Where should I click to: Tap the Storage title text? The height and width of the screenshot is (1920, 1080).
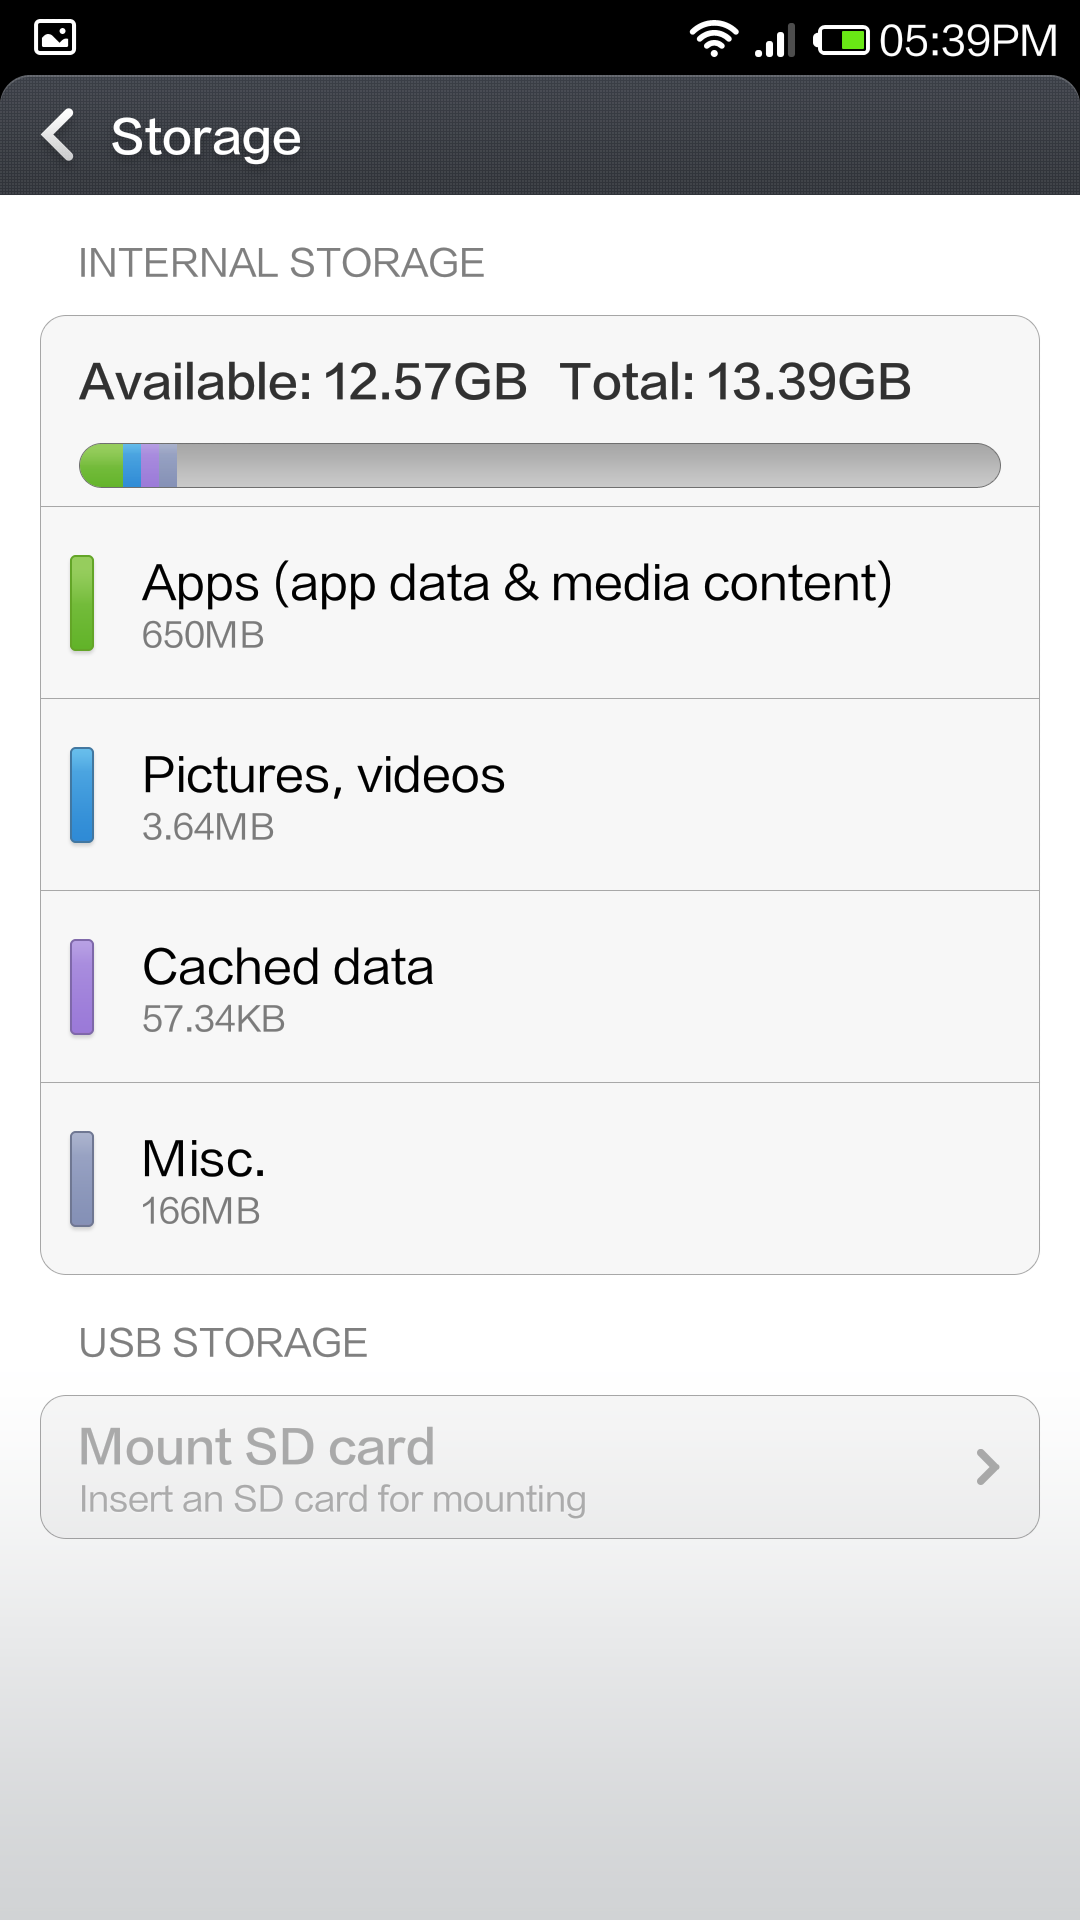[206, 137]
